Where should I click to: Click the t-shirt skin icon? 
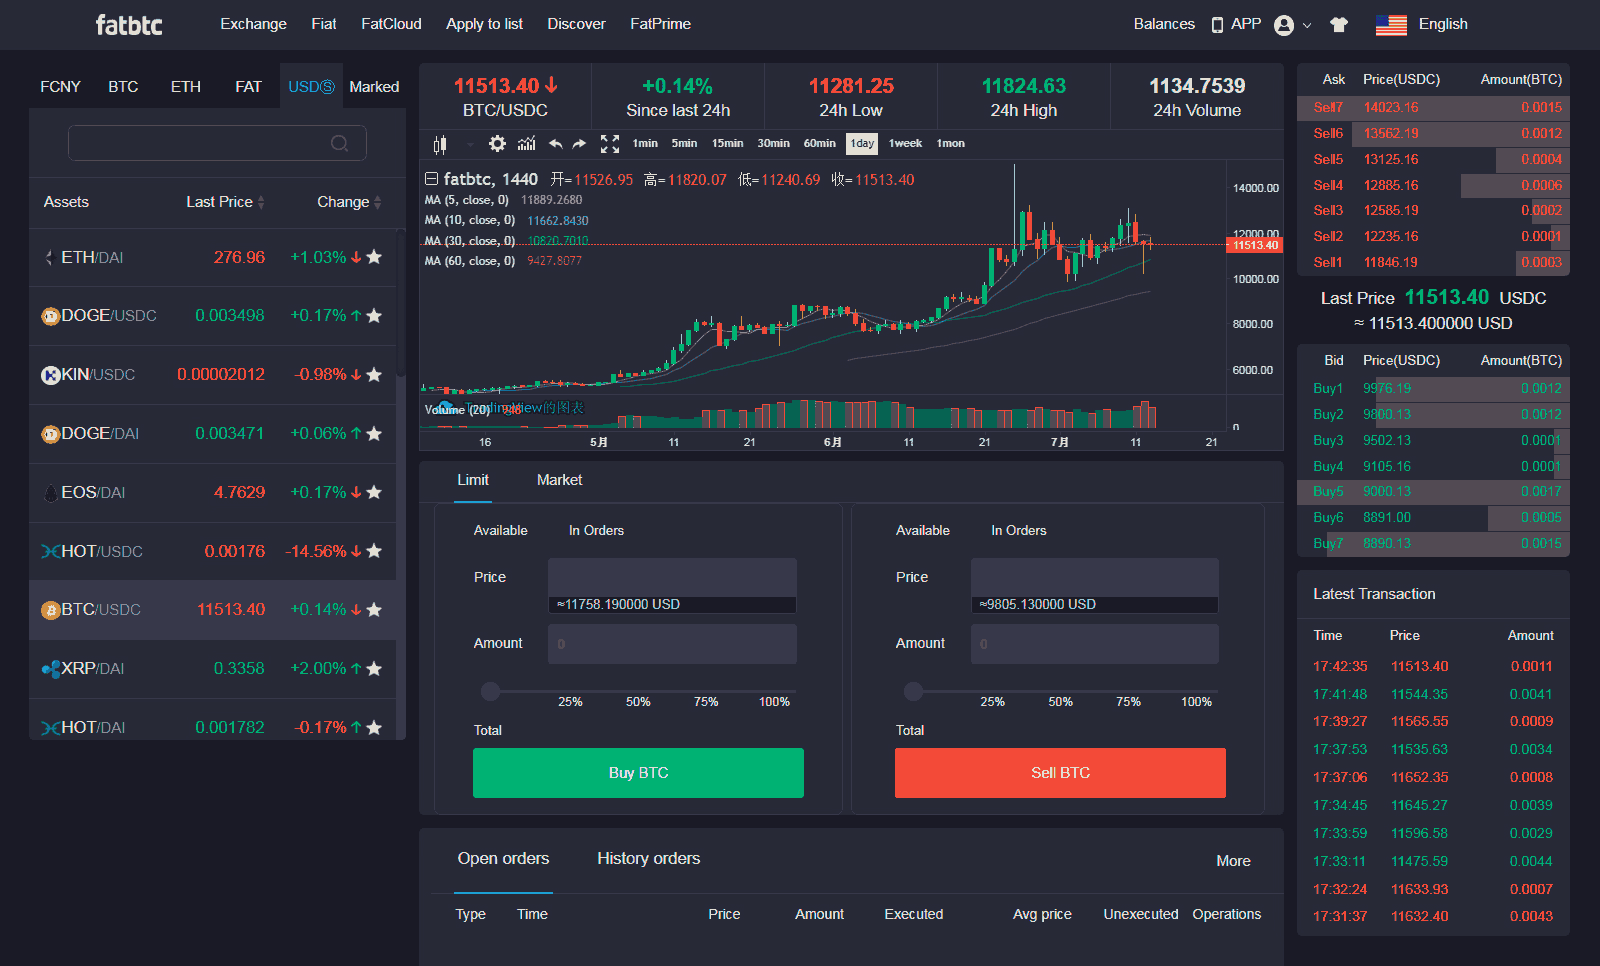pos(1339,25)
